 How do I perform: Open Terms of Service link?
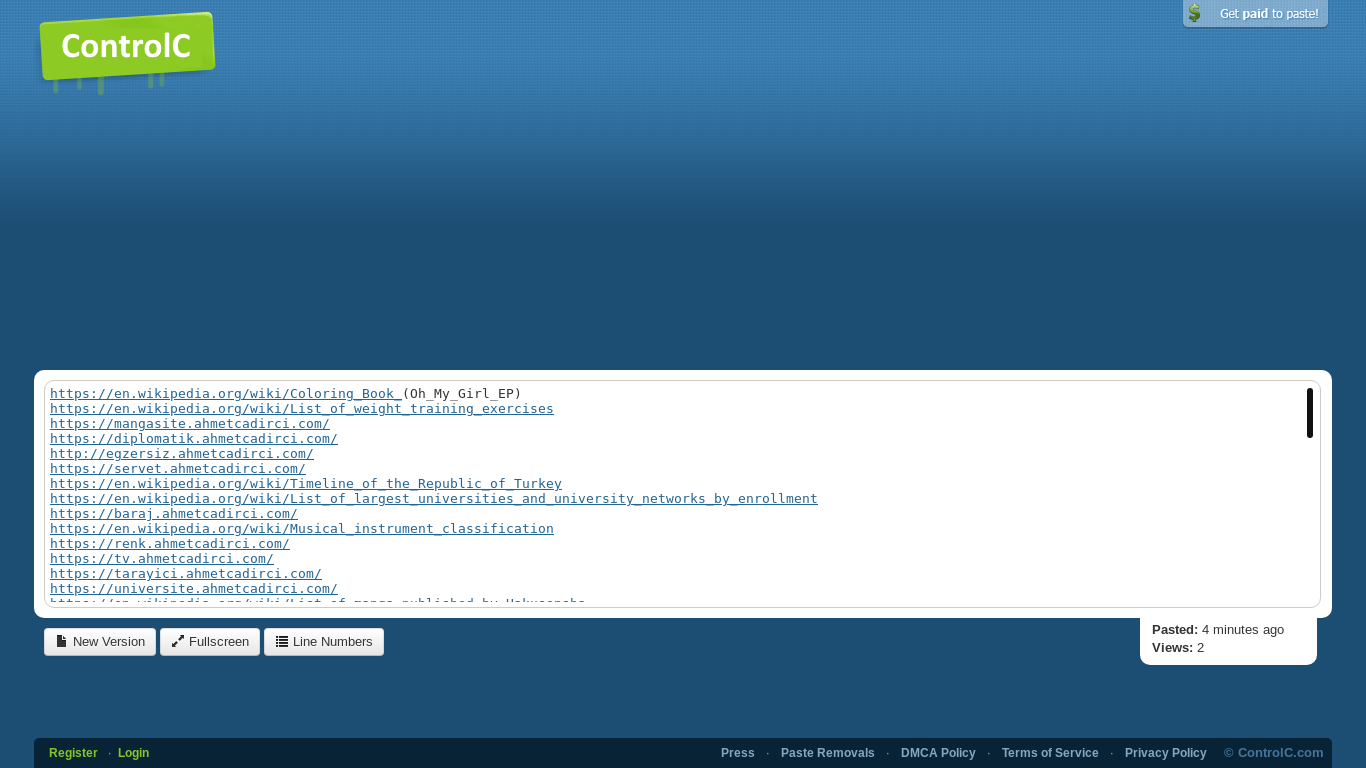coord(1050,753)
